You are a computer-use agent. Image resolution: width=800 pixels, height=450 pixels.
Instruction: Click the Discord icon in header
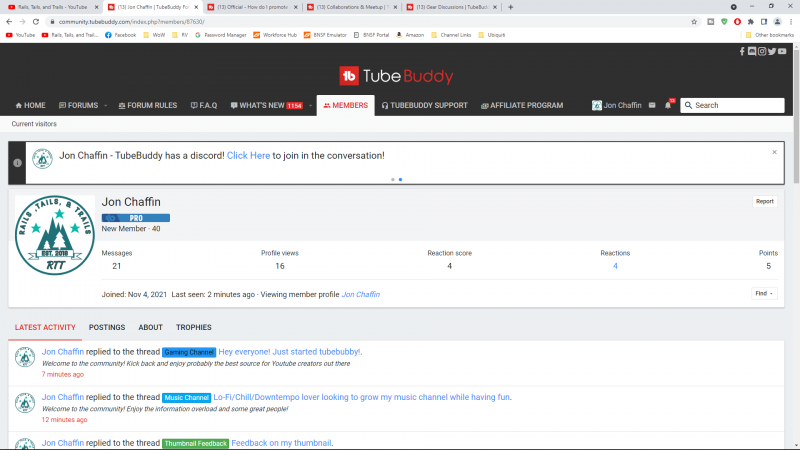point(751,51)
